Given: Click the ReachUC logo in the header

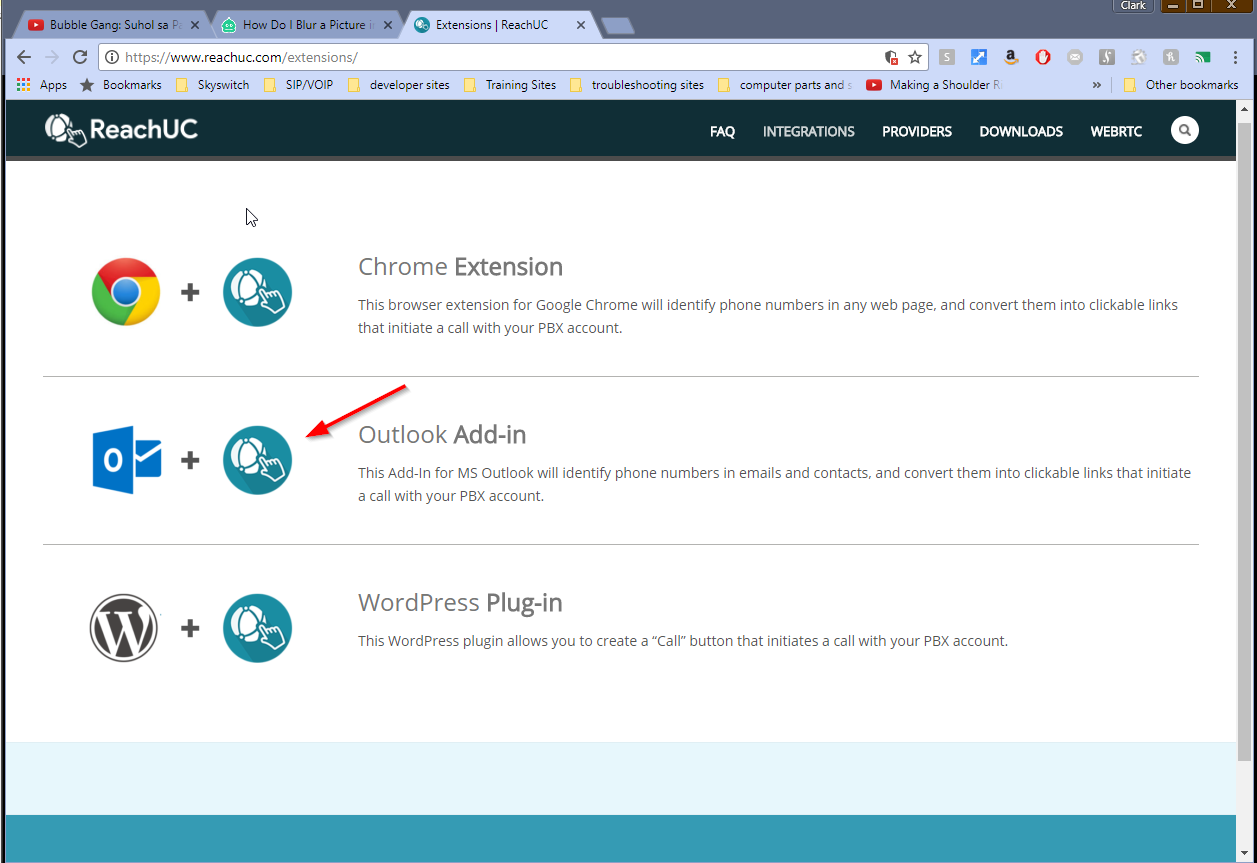Looking at the screenshot, I should [x=121, y=129].
